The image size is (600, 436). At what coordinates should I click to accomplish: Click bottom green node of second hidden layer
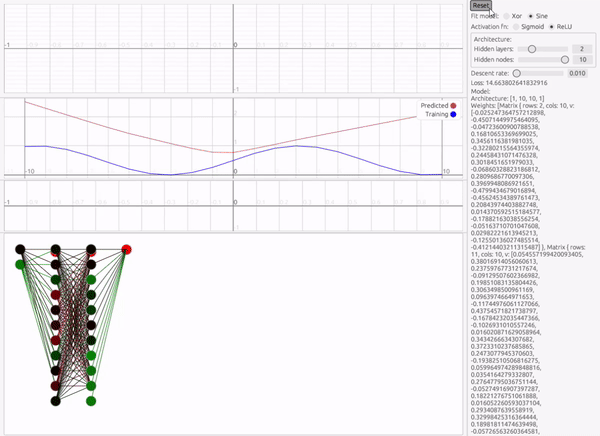[91, 401]
